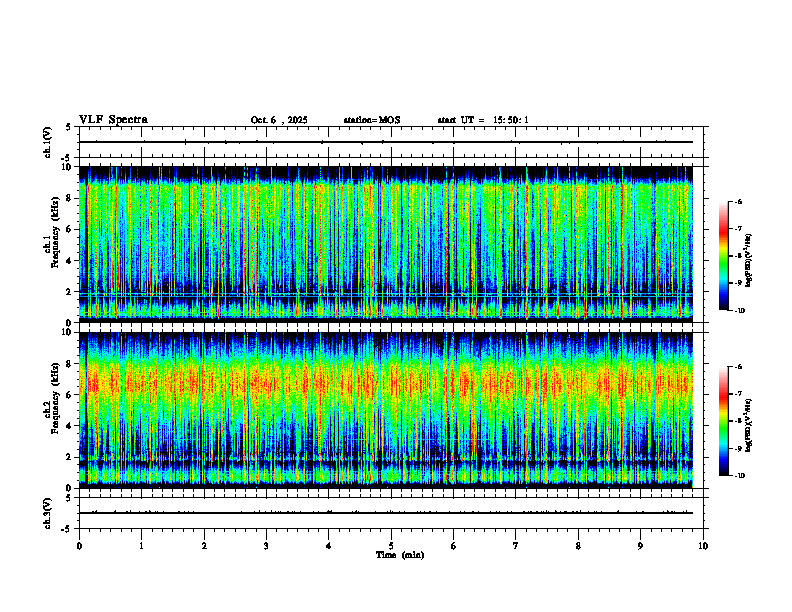Select the date text "Oct. 6 , 2025"
Screen dimensions: 792x612
click(279, 120)
